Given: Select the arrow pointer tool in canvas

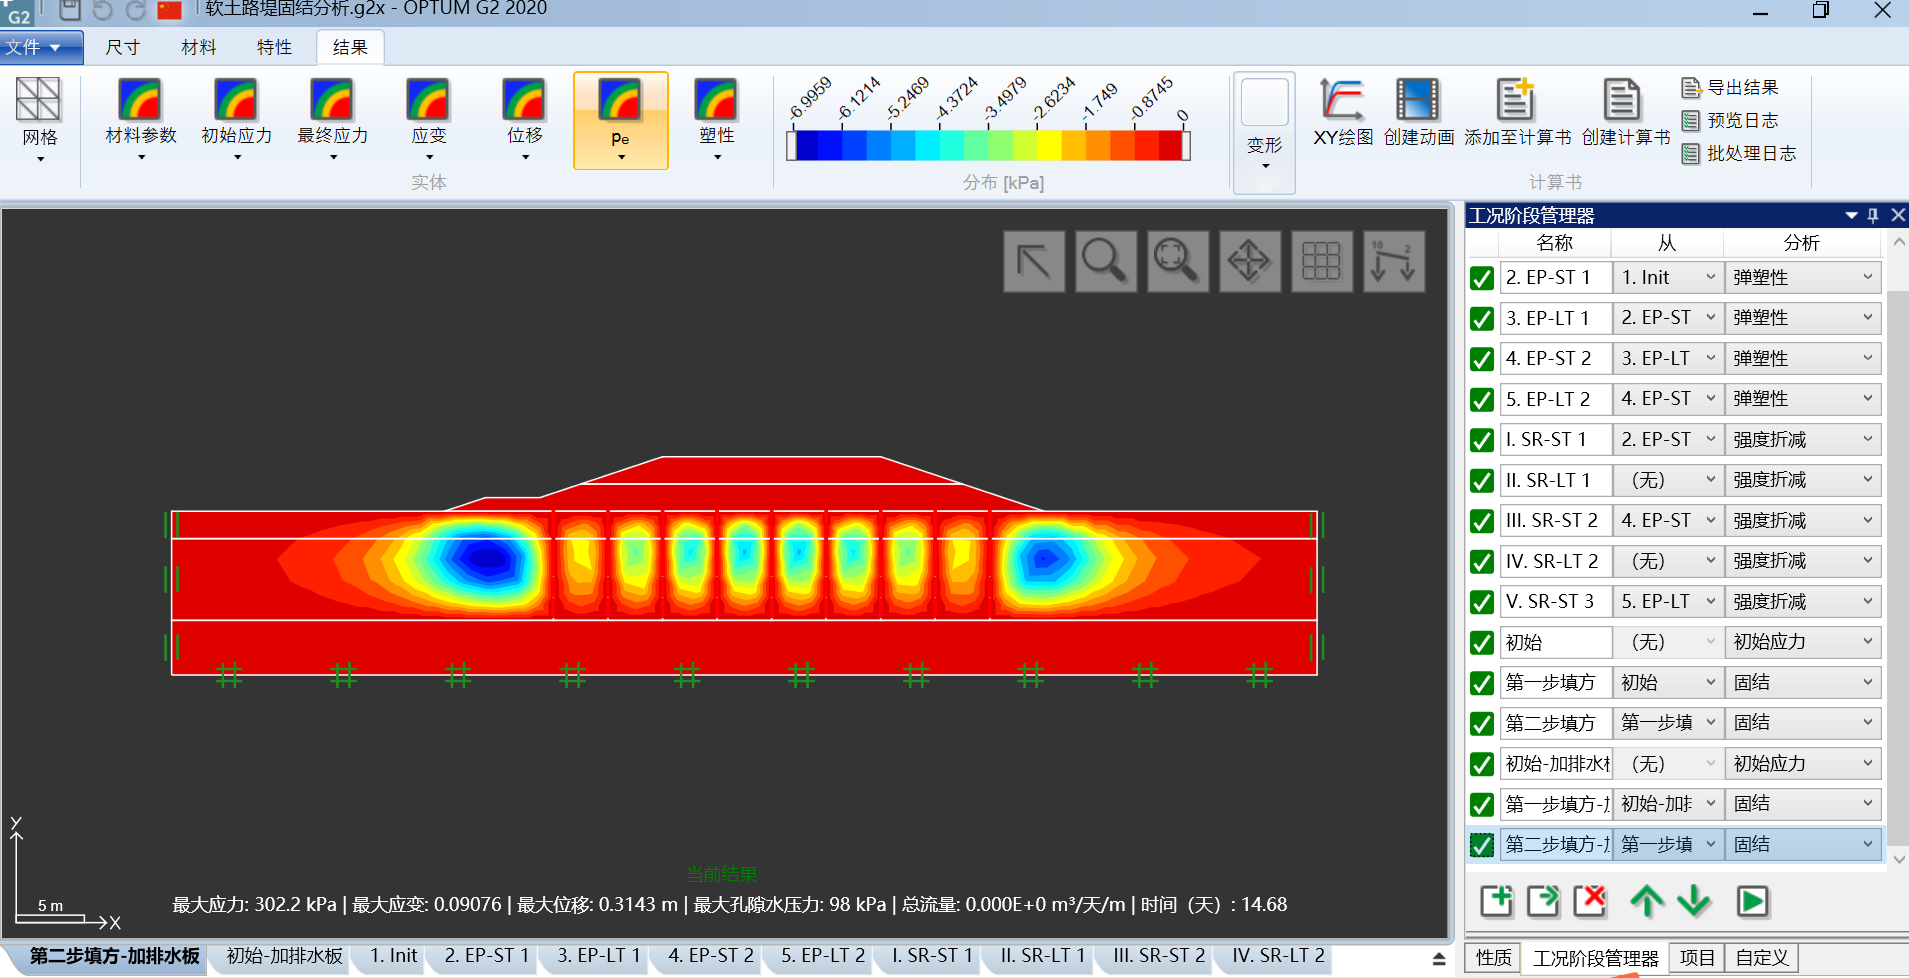Looking at the screenshot, I should click(x=1033, y=262).
